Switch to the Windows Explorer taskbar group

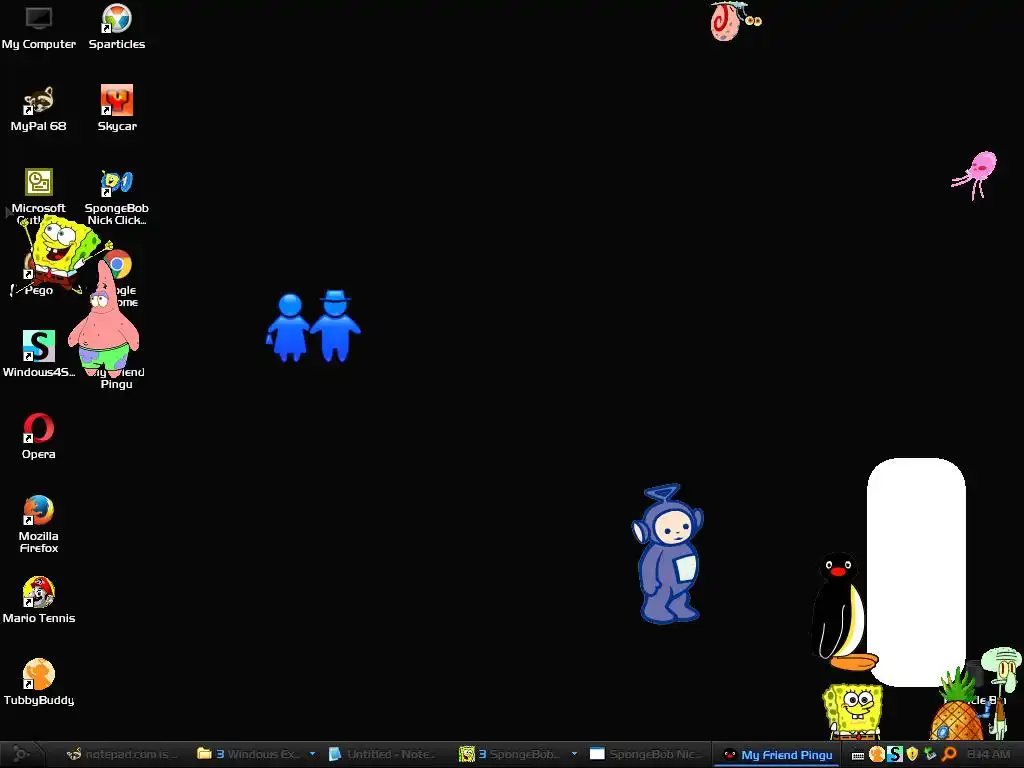point(249,754)
